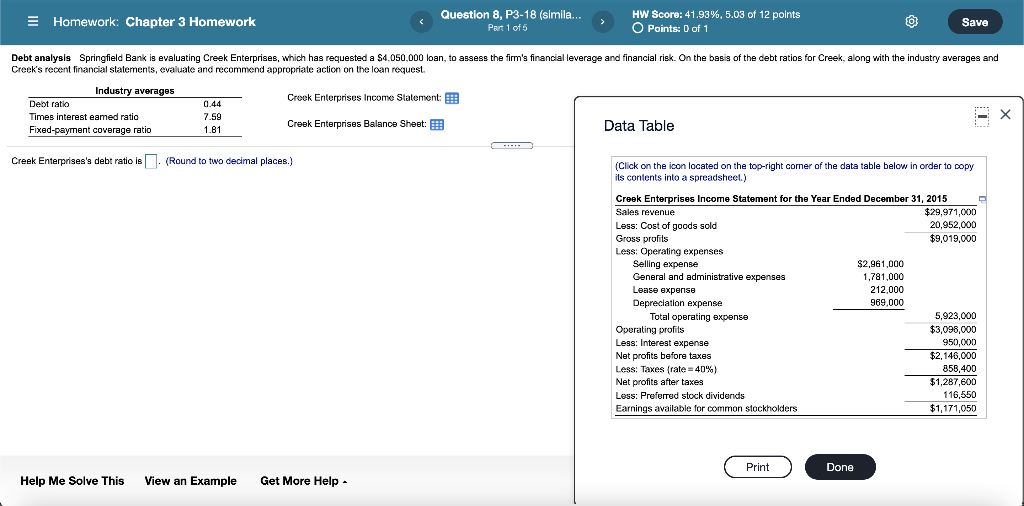1024x506 pixels.
Task: Click the Round to two decimal places note
Action: 229,161
